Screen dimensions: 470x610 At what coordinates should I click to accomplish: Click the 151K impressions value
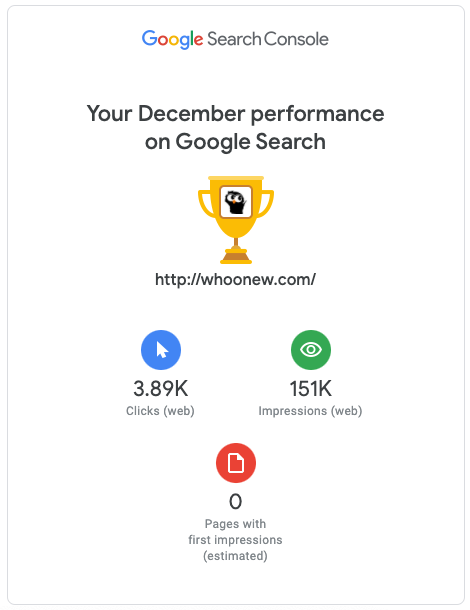tap(311, 389)
